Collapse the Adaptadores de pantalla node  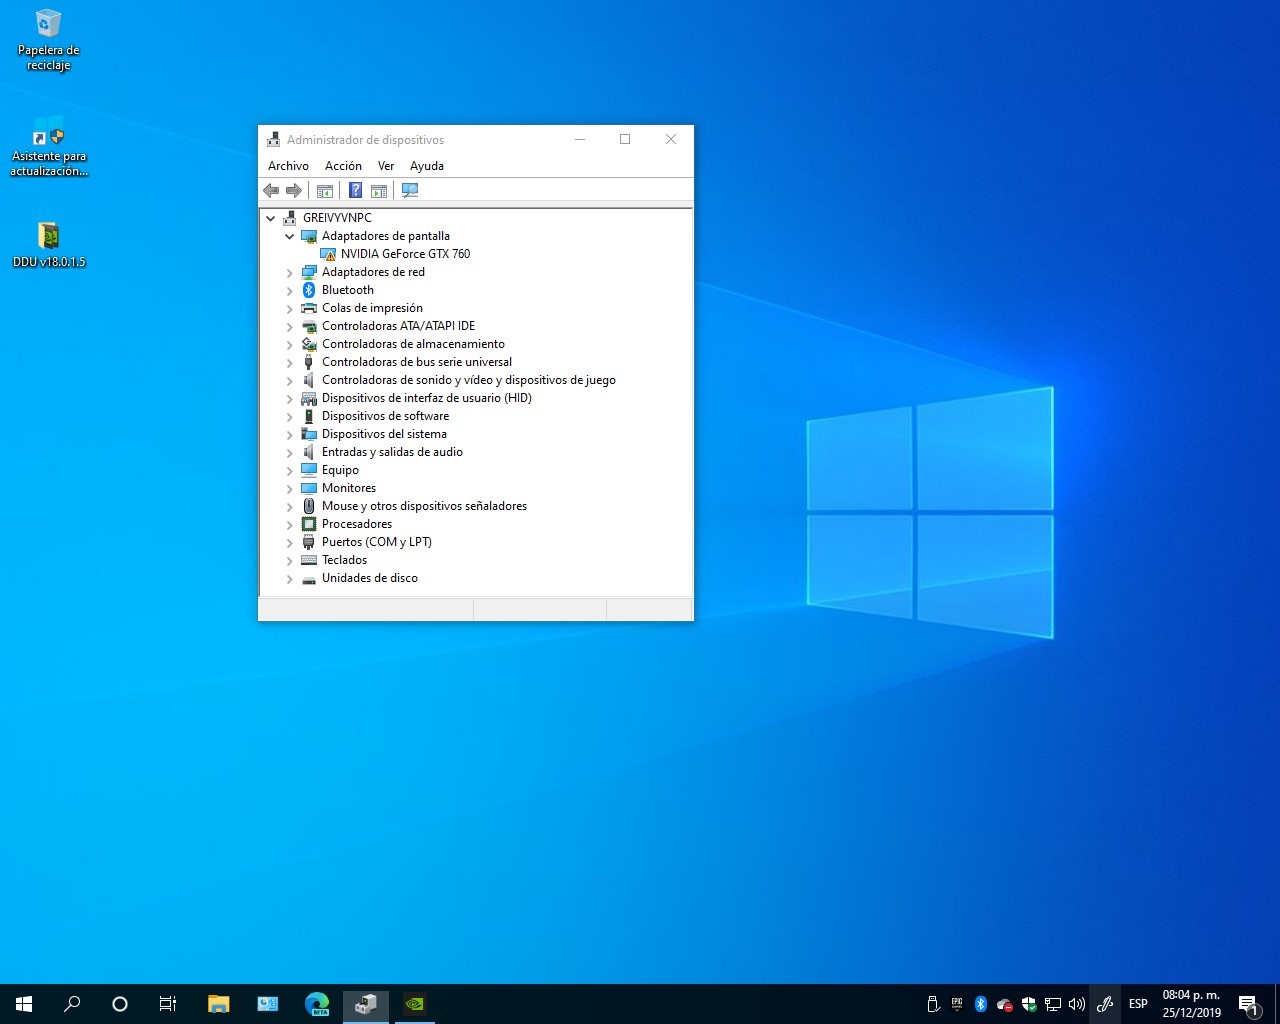tap(290, 237)
